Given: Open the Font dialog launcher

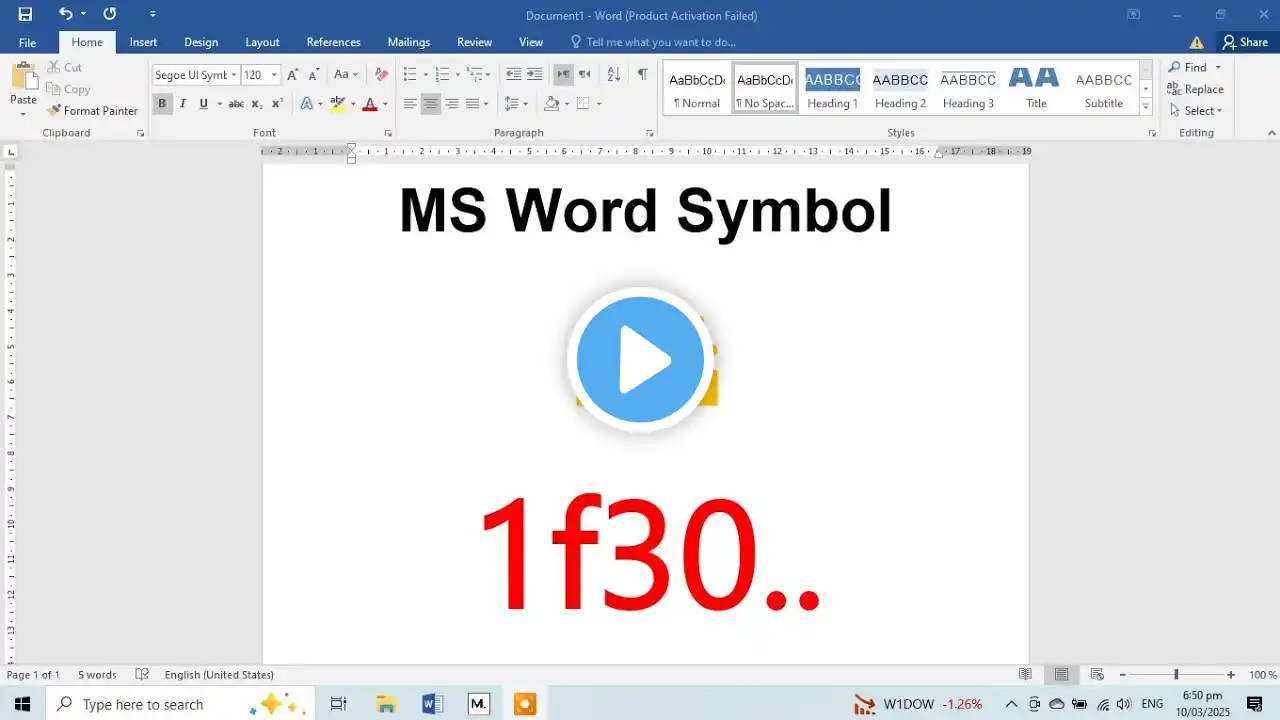Looking at the screenshot, I should coord(388,133).
